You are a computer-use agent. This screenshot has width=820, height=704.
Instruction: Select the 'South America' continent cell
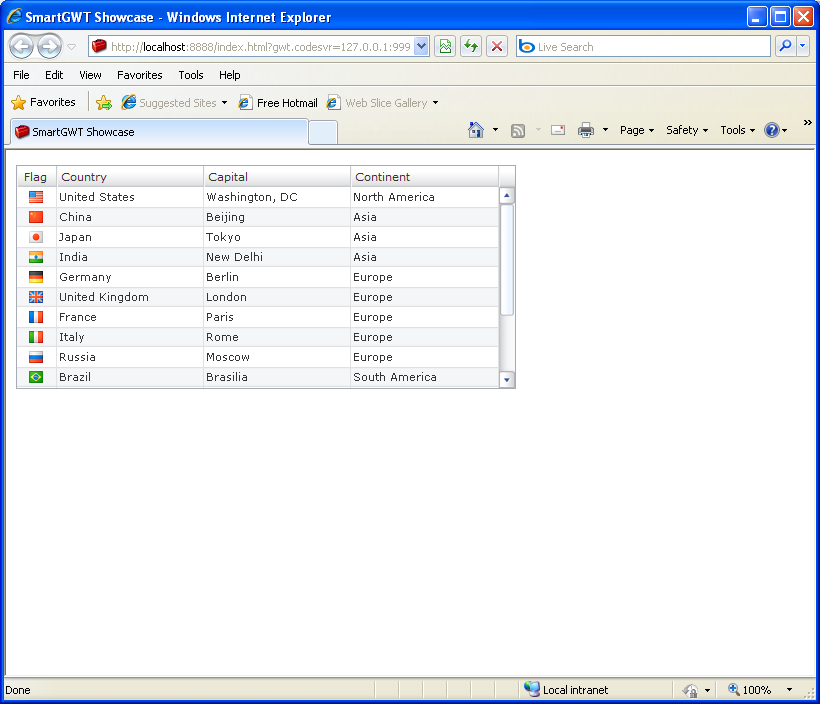[424, 377]
